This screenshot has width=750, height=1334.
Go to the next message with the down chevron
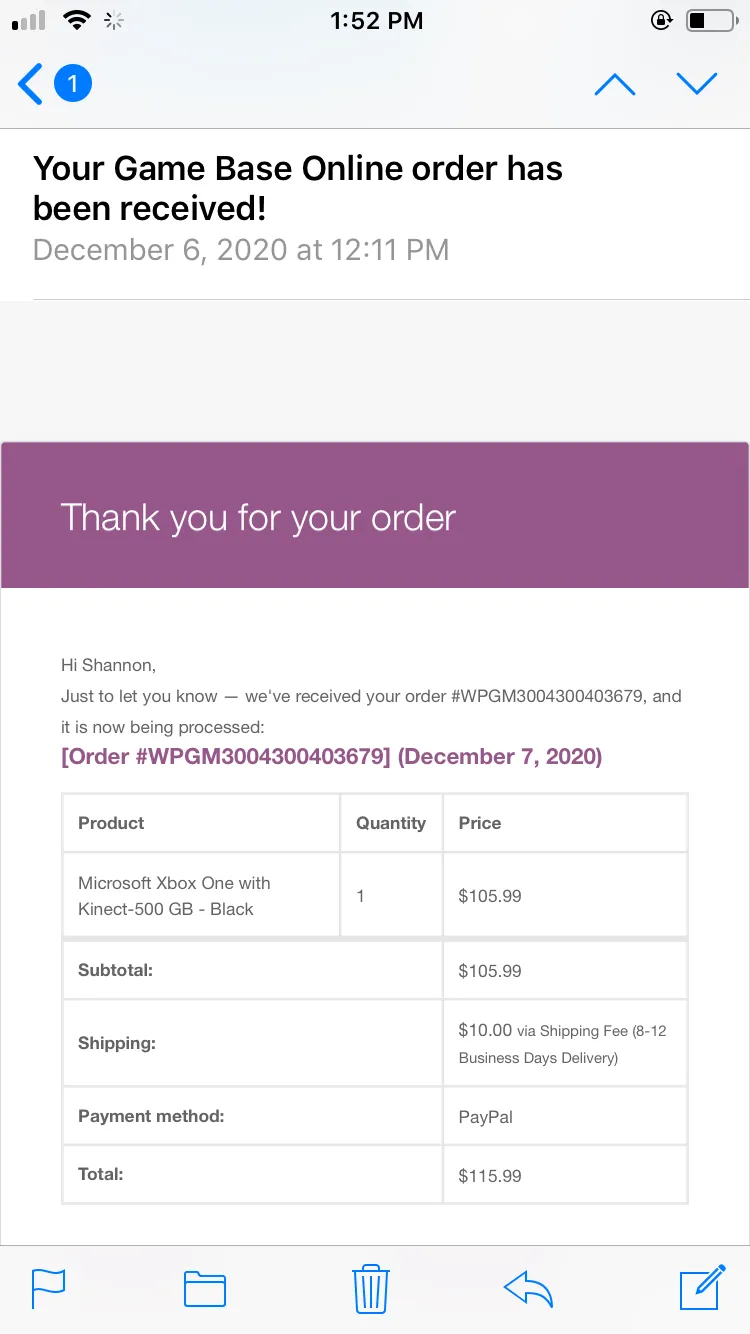(697, 84)
